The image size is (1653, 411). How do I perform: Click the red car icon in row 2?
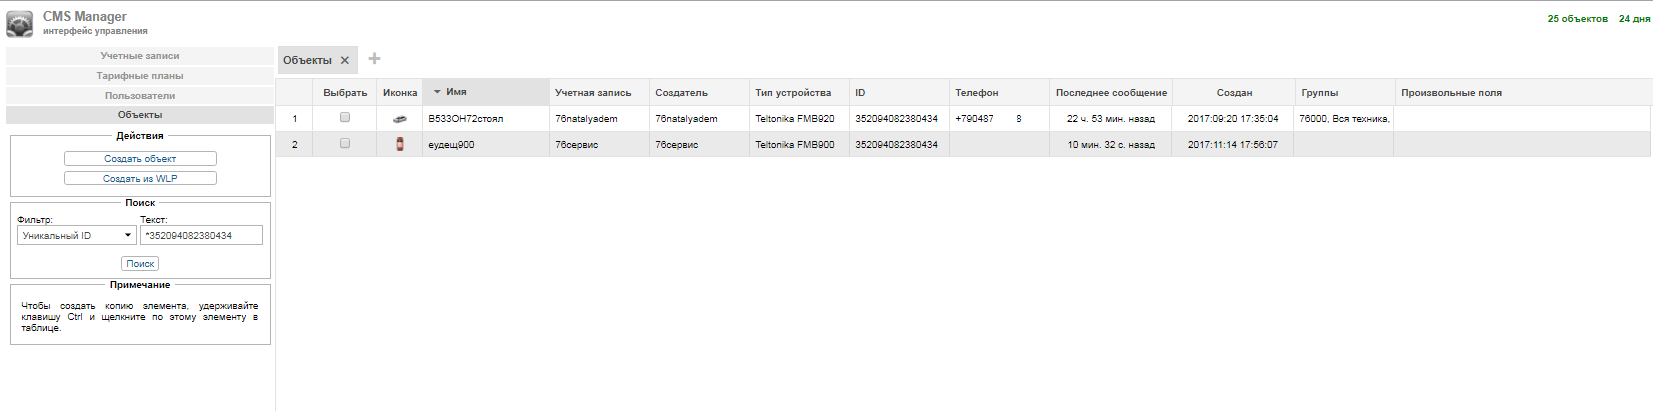(400, 144)
